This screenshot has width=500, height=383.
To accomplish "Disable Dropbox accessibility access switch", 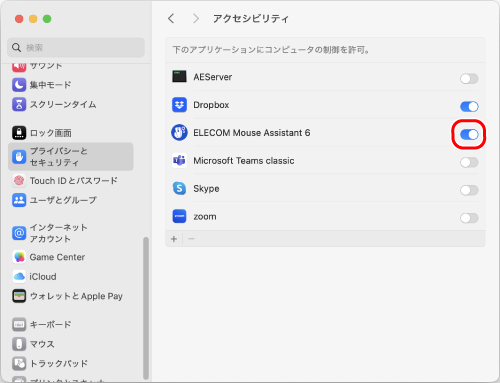I will (x=469, y=107).
